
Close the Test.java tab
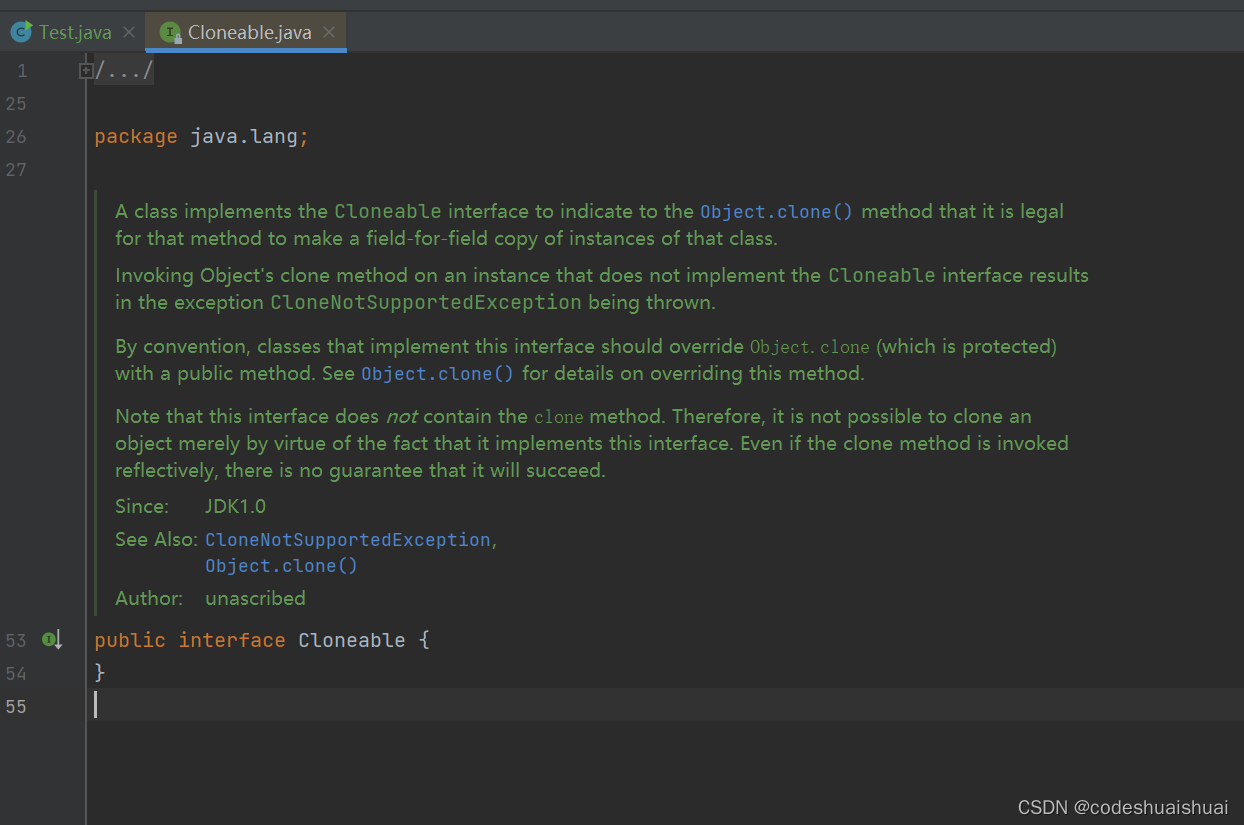tap(129, 32)
